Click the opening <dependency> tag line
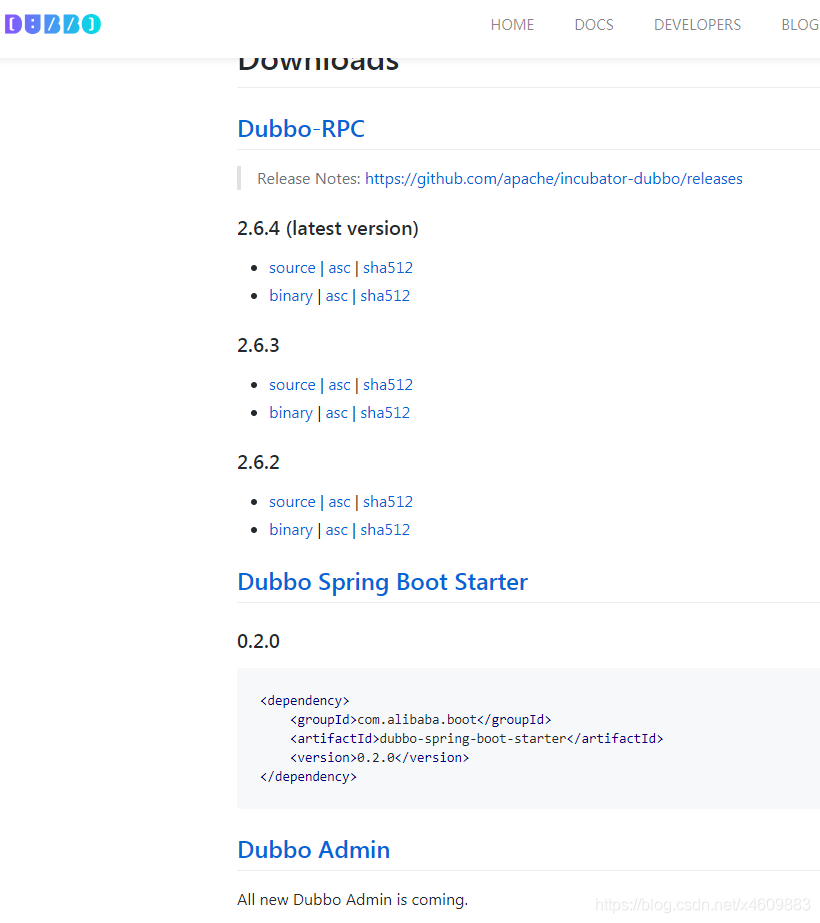This screenshot has width=820, height=923. coord(305,701)
